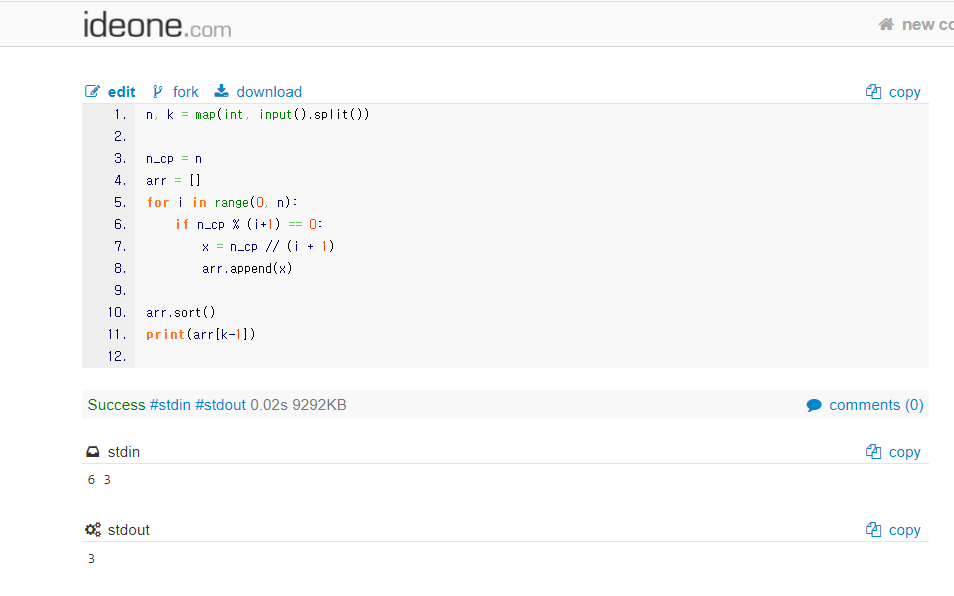Screen dimensions: 954x596
Task: Open the edit link for this code
Action: [121, 92]
